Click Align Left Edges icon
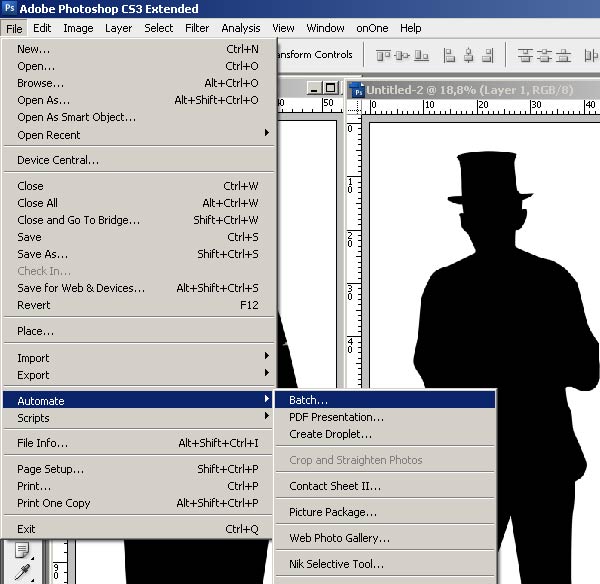This screenshot has width=600, height=584. pyautogui.click(x=449, y=55)
